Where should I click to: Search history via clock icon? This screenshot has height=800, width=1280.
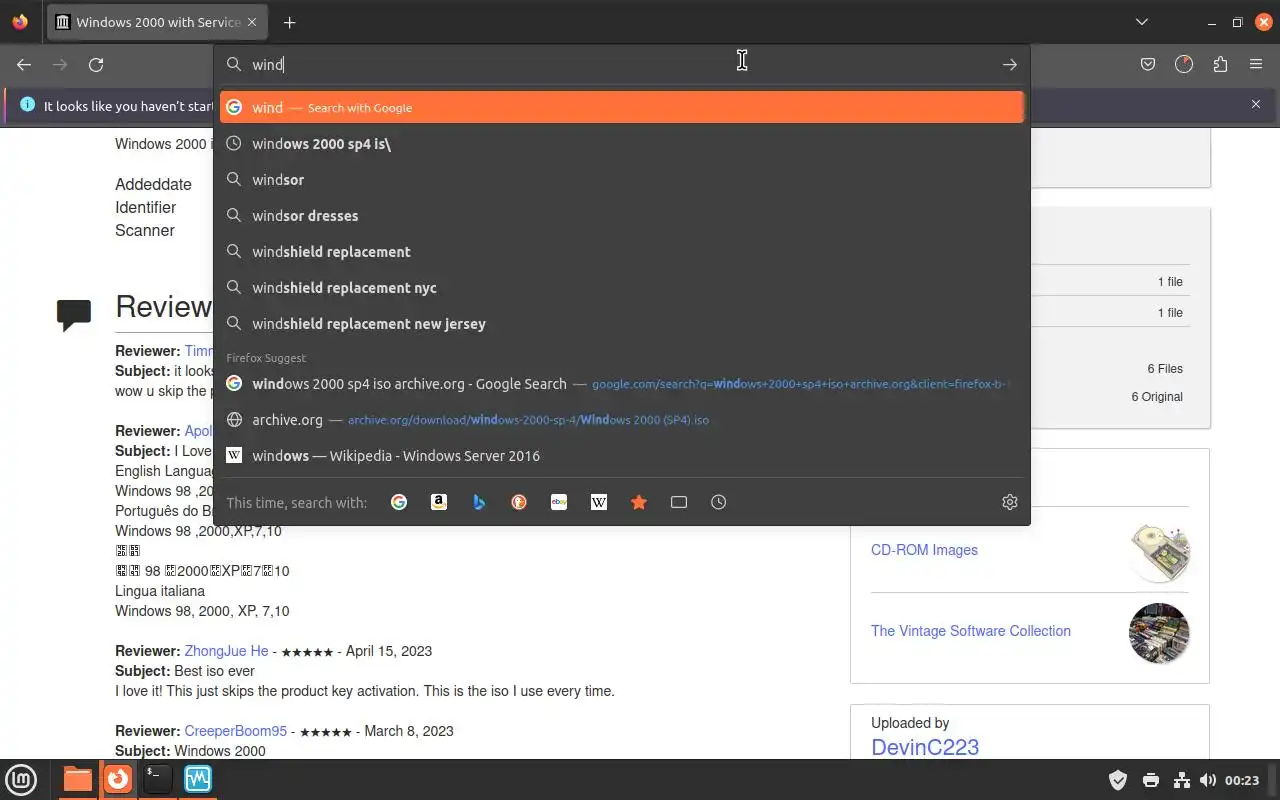719,502
